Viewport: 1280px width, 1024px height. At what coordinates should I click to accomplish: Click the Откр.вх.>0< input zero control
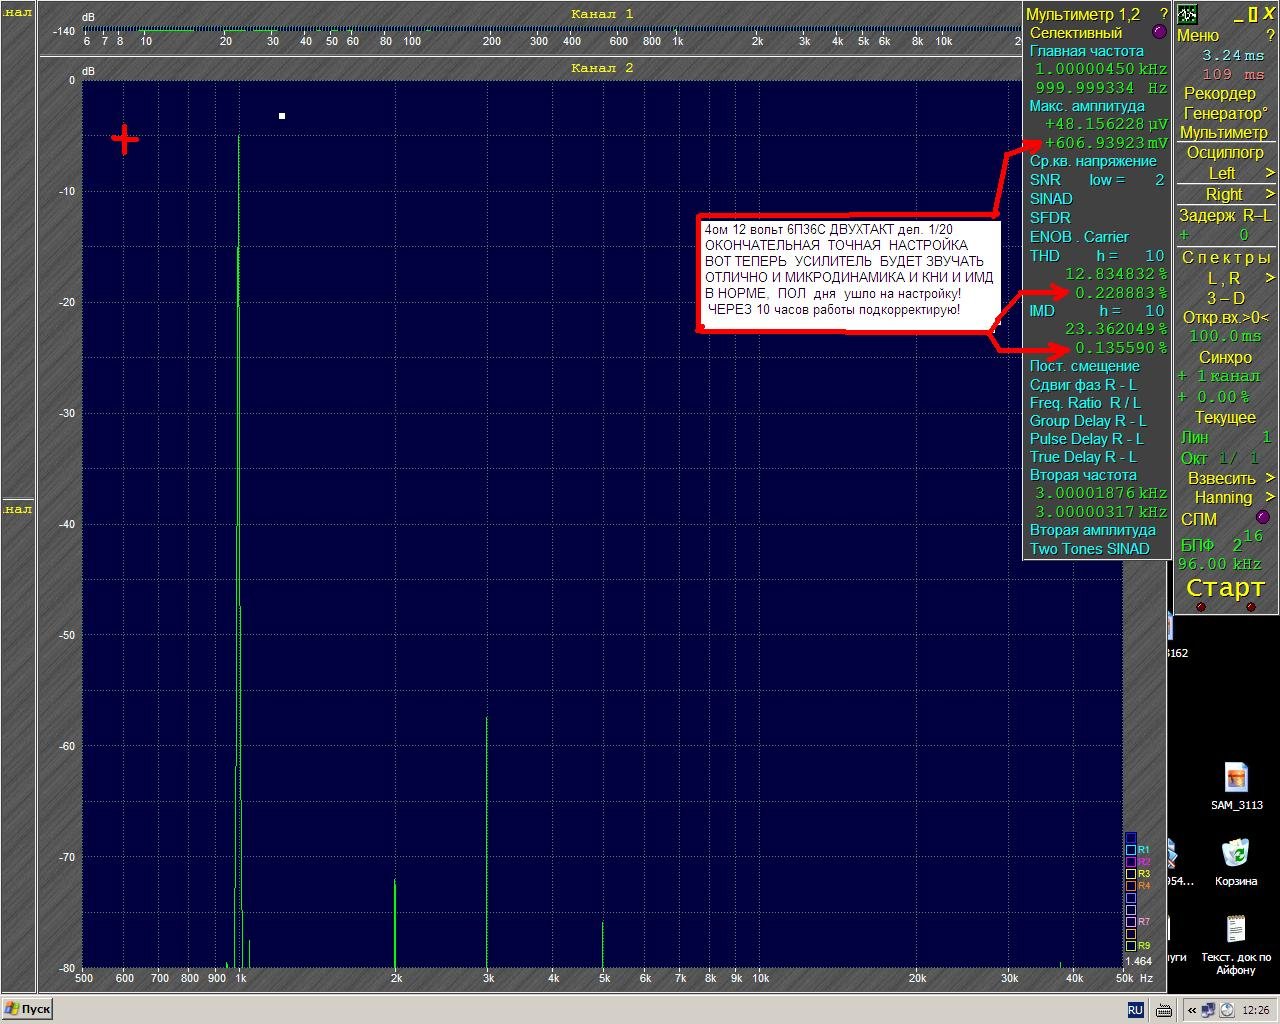(x=1226, y=317)
